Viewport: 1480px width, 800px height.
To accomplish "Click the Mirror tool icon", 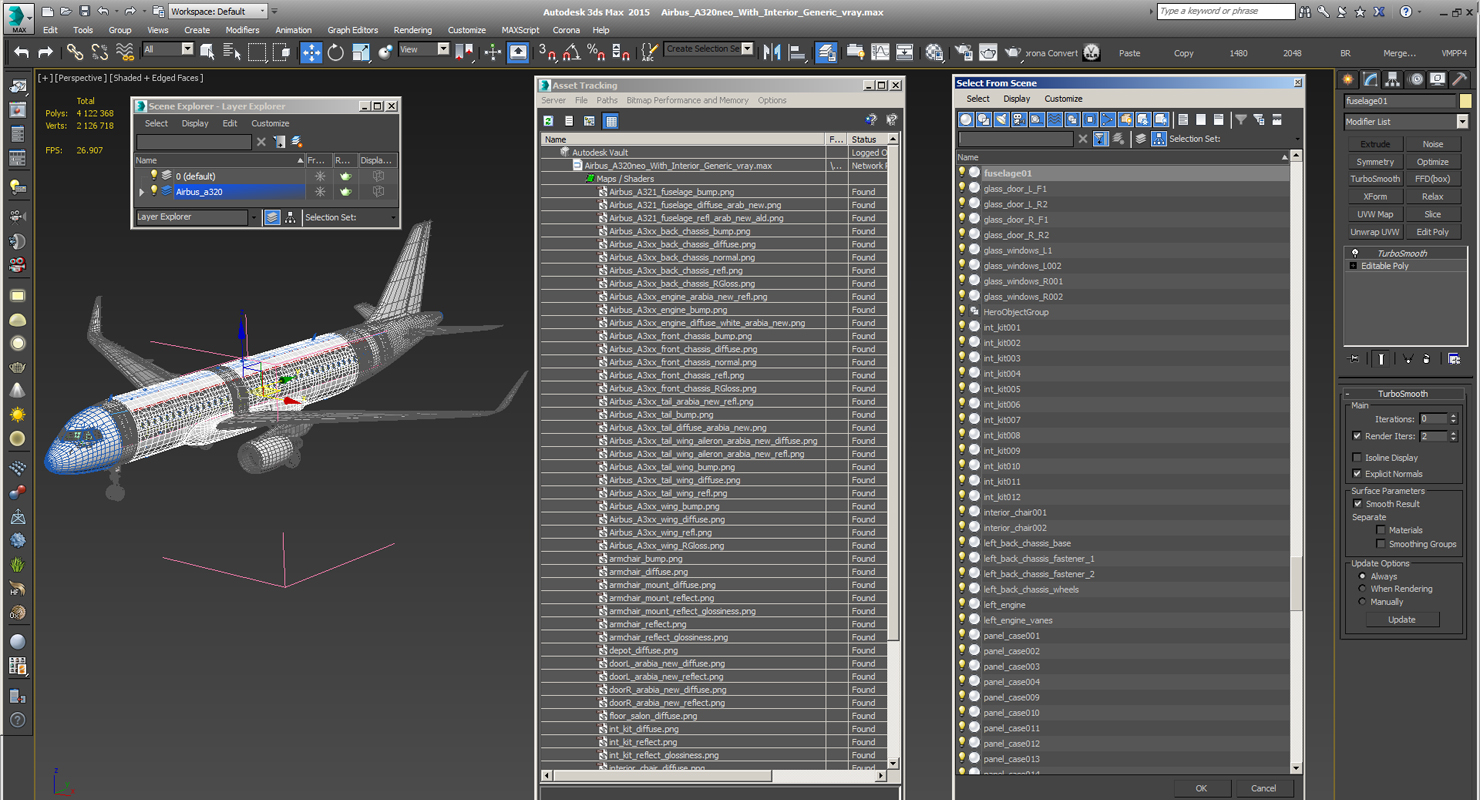I will 772,52.
